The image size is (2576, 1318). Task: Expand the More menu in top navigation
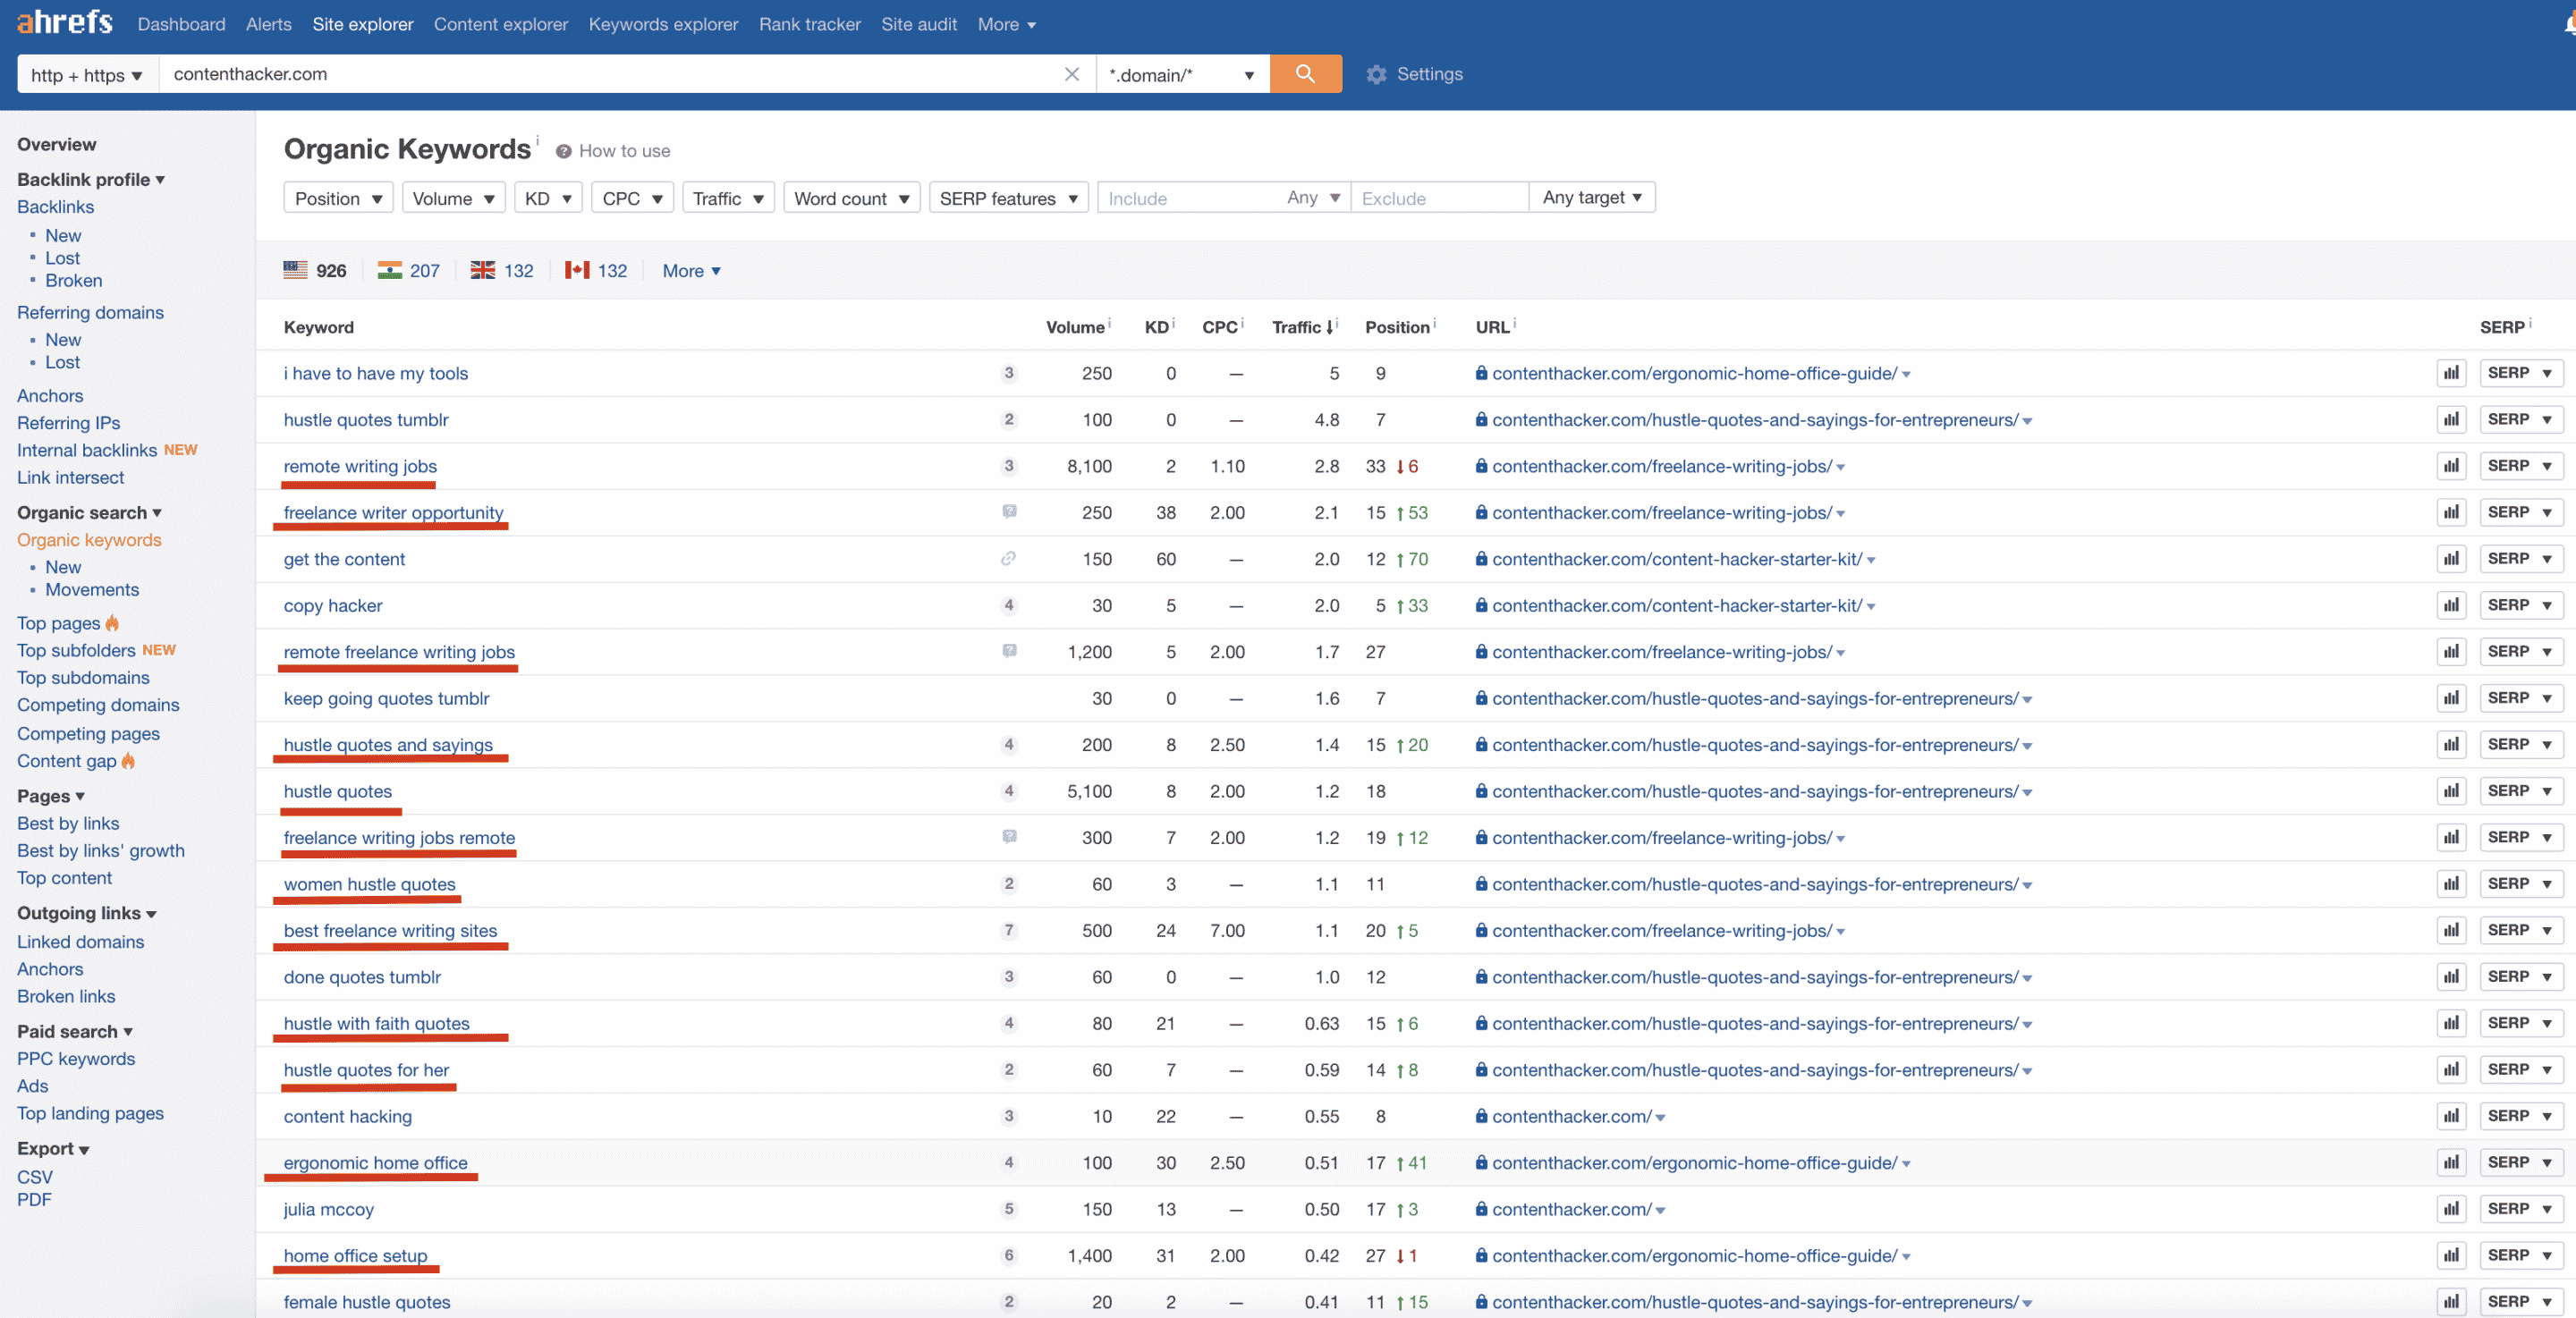(1006, 24)
